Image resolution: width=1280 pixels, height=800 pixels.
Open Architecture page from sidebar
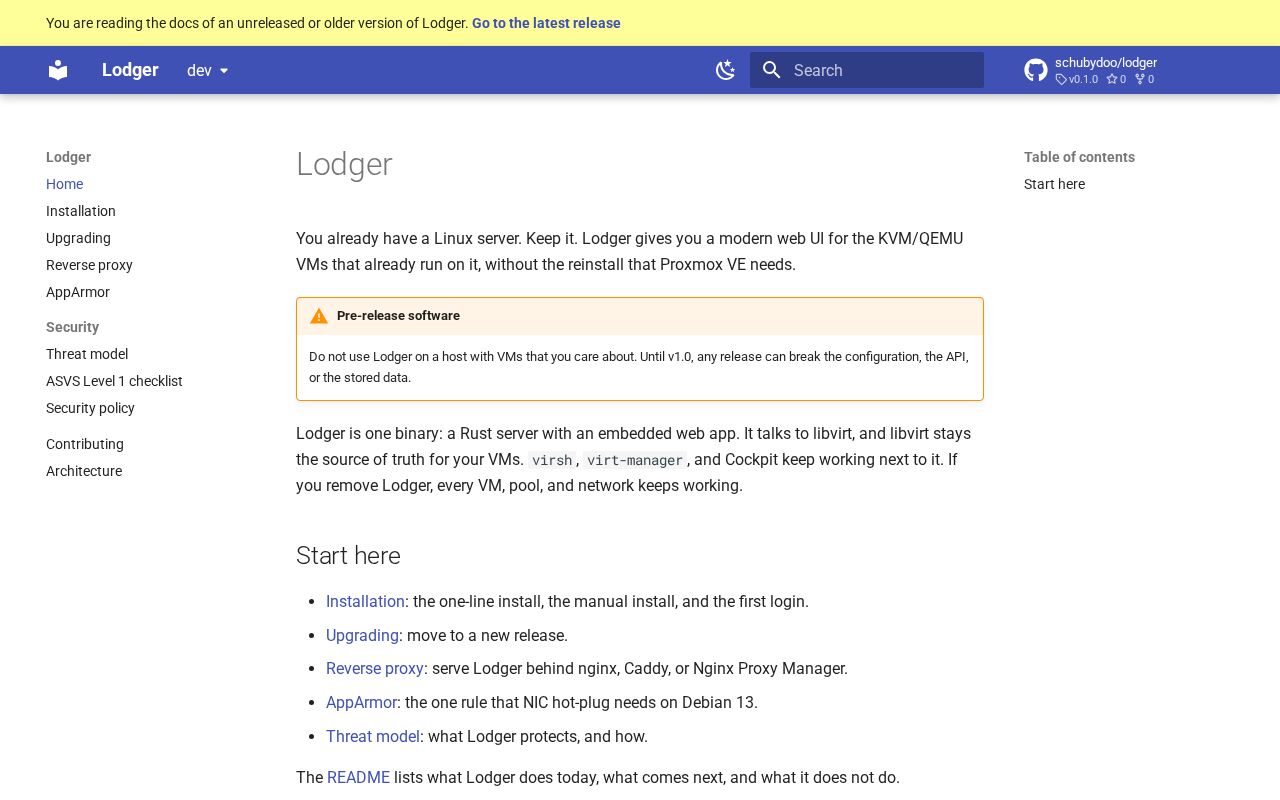(x=84, y=471)
